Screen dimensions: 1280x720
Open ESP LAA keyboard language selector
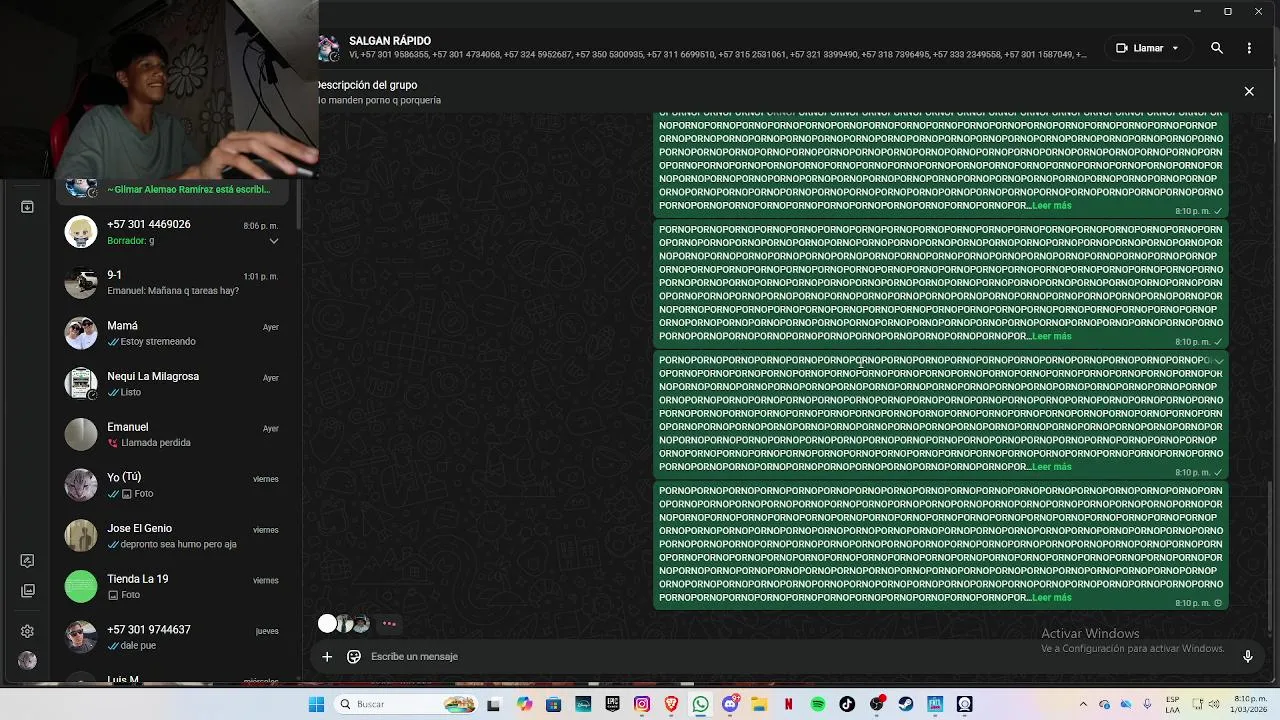pyautogui.click(x=1172, y=704)
